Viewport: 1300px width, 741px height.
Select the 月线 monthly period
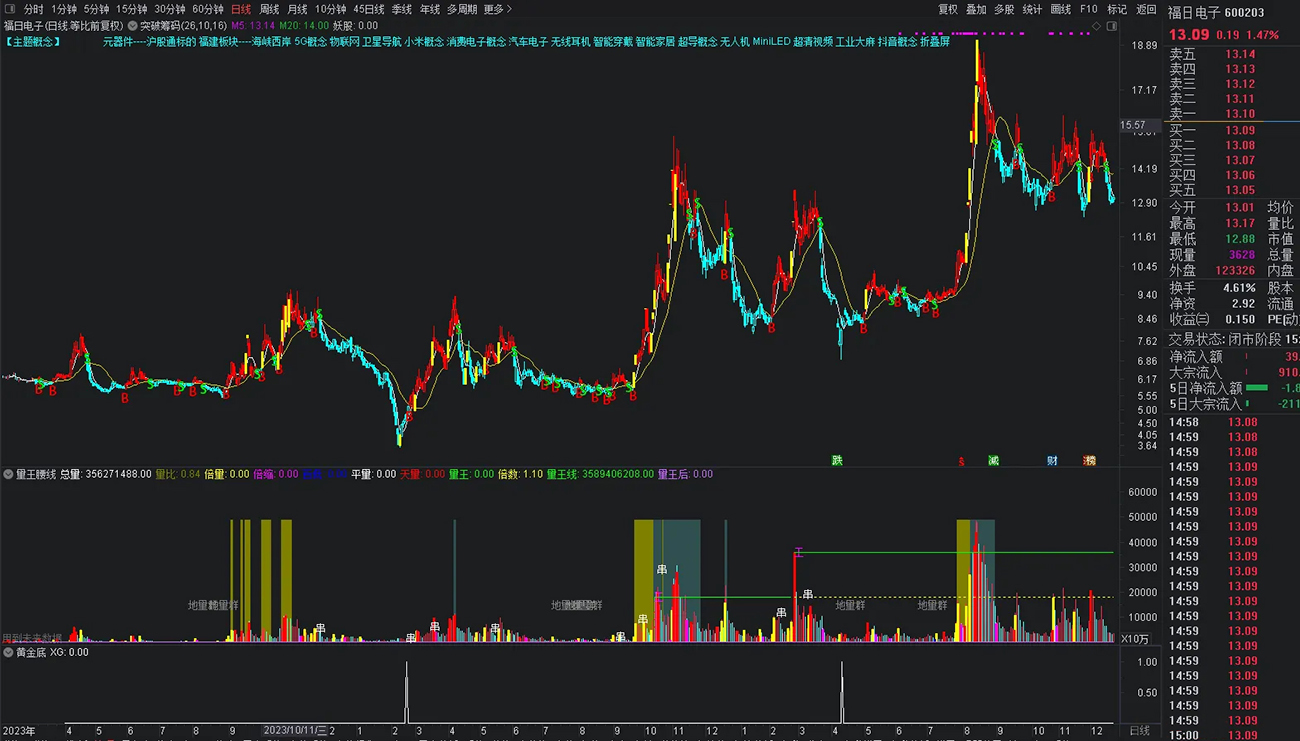tap(297, 9)
